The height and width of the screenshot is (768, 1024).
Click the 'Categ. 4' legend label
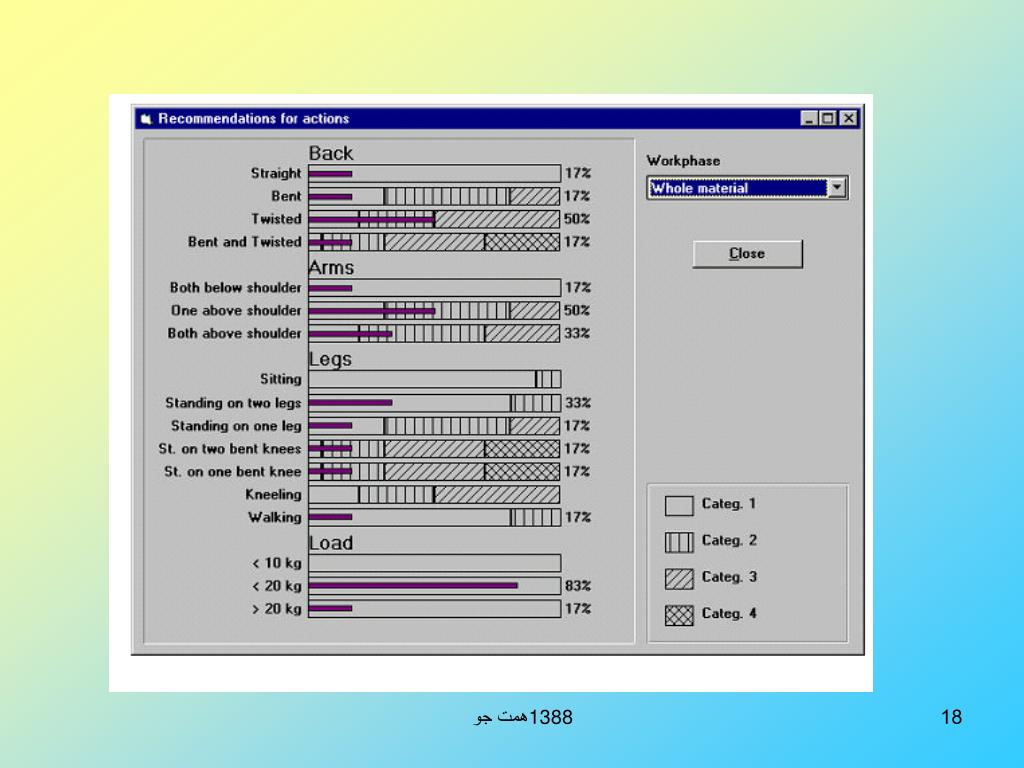point(729,613)
